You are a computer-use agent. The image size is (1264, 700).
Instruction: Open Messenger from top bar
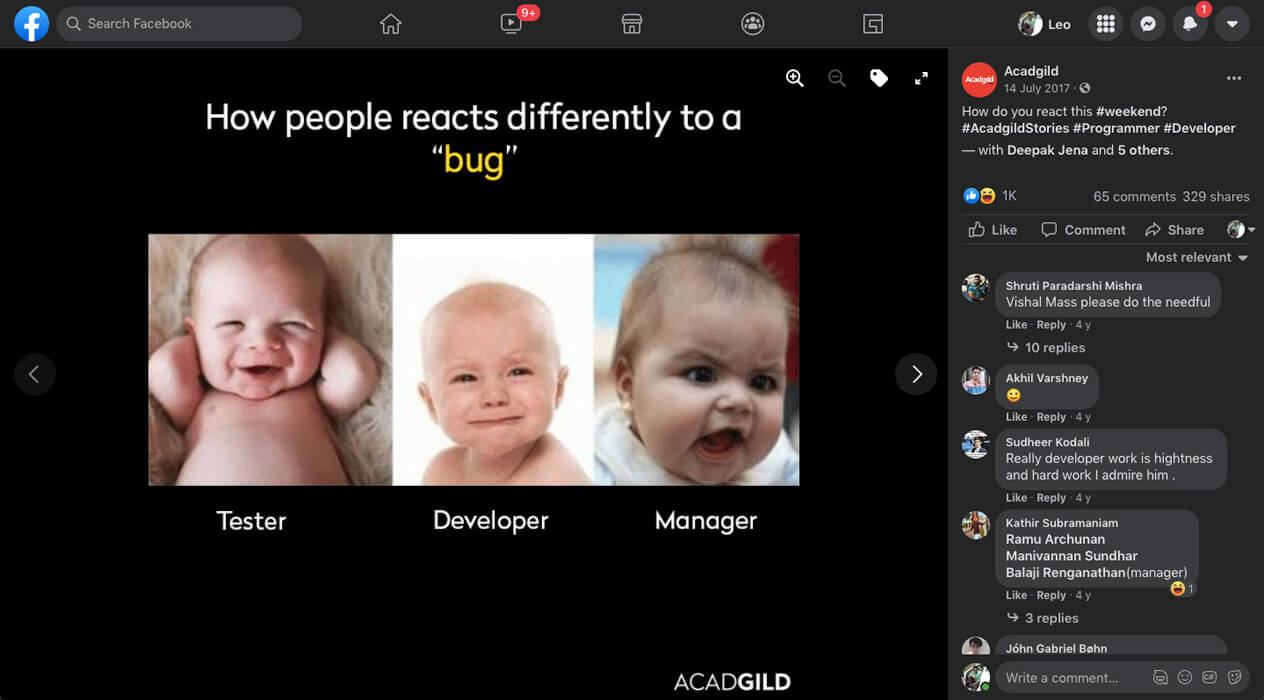(x=1148, y=24)
